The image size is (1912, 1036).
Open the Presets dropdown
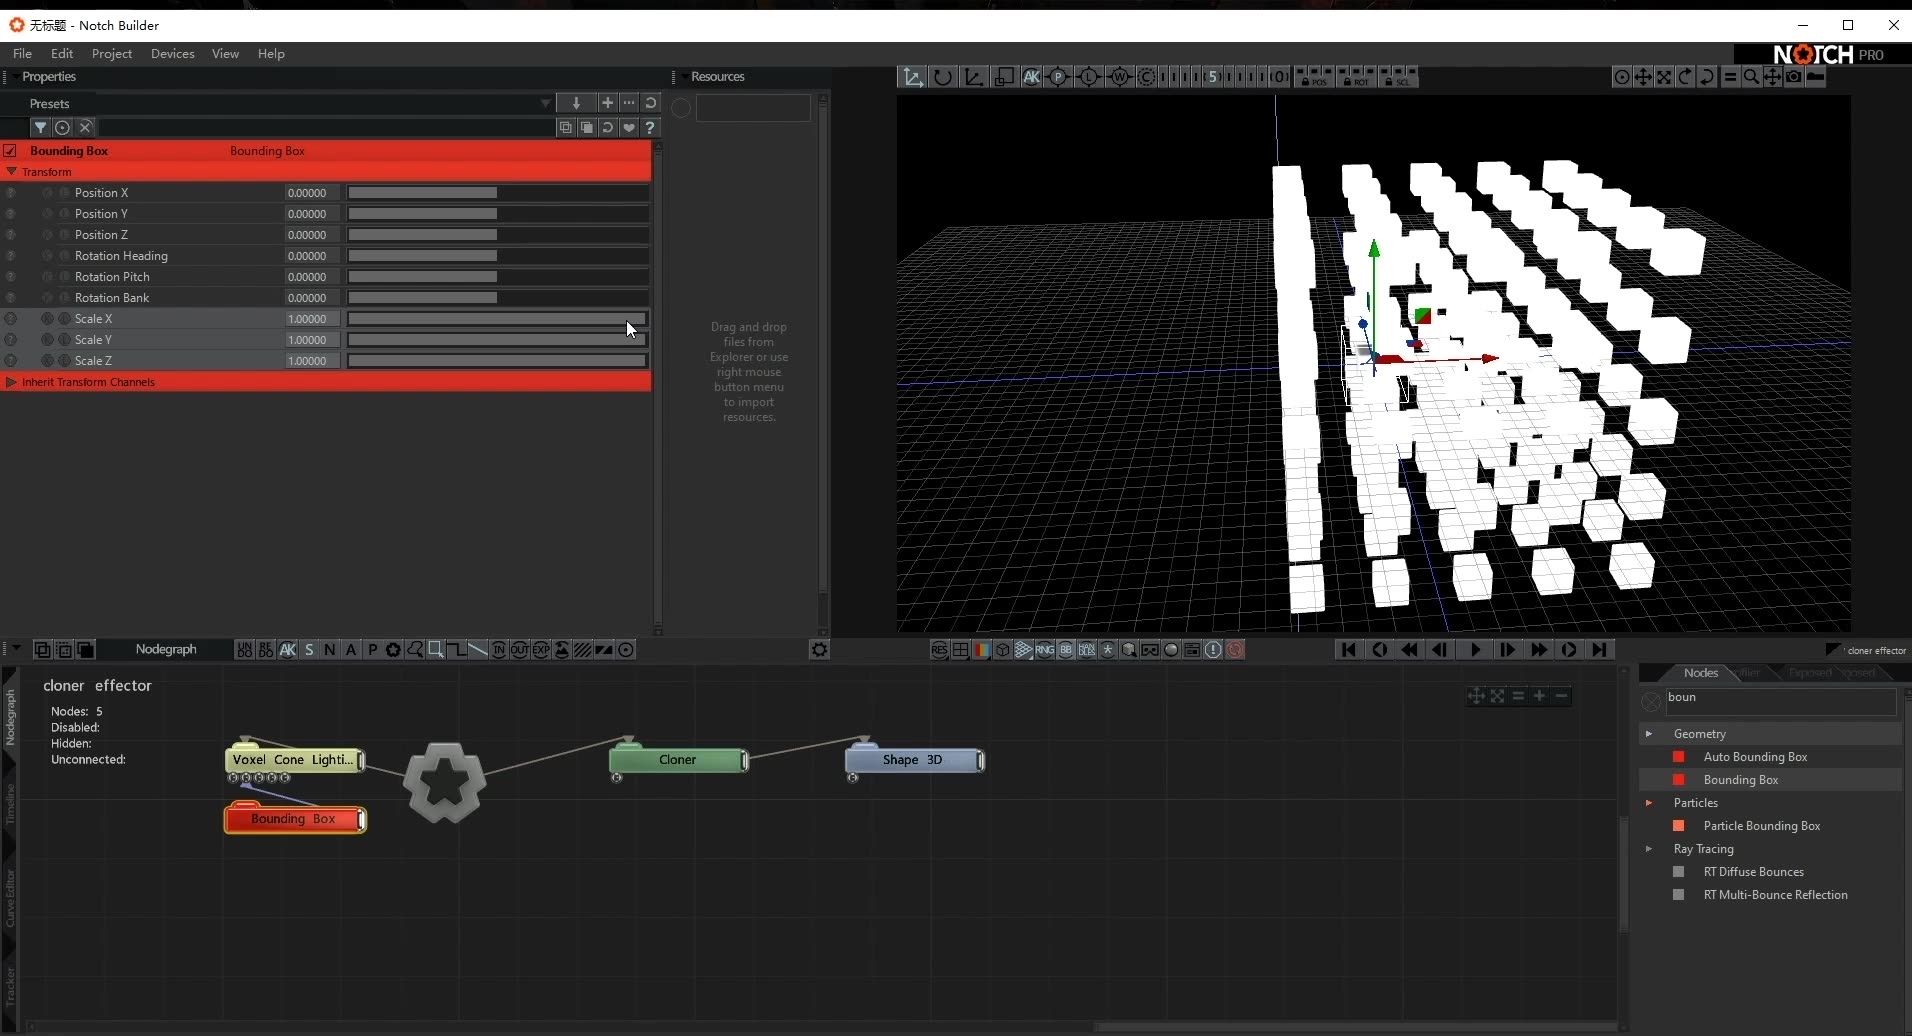coord(545,103)
